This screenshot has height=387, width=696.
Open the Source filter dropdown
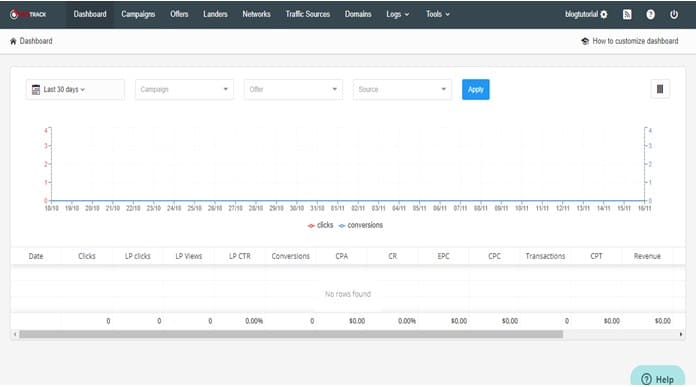click(x=402, y=90)
